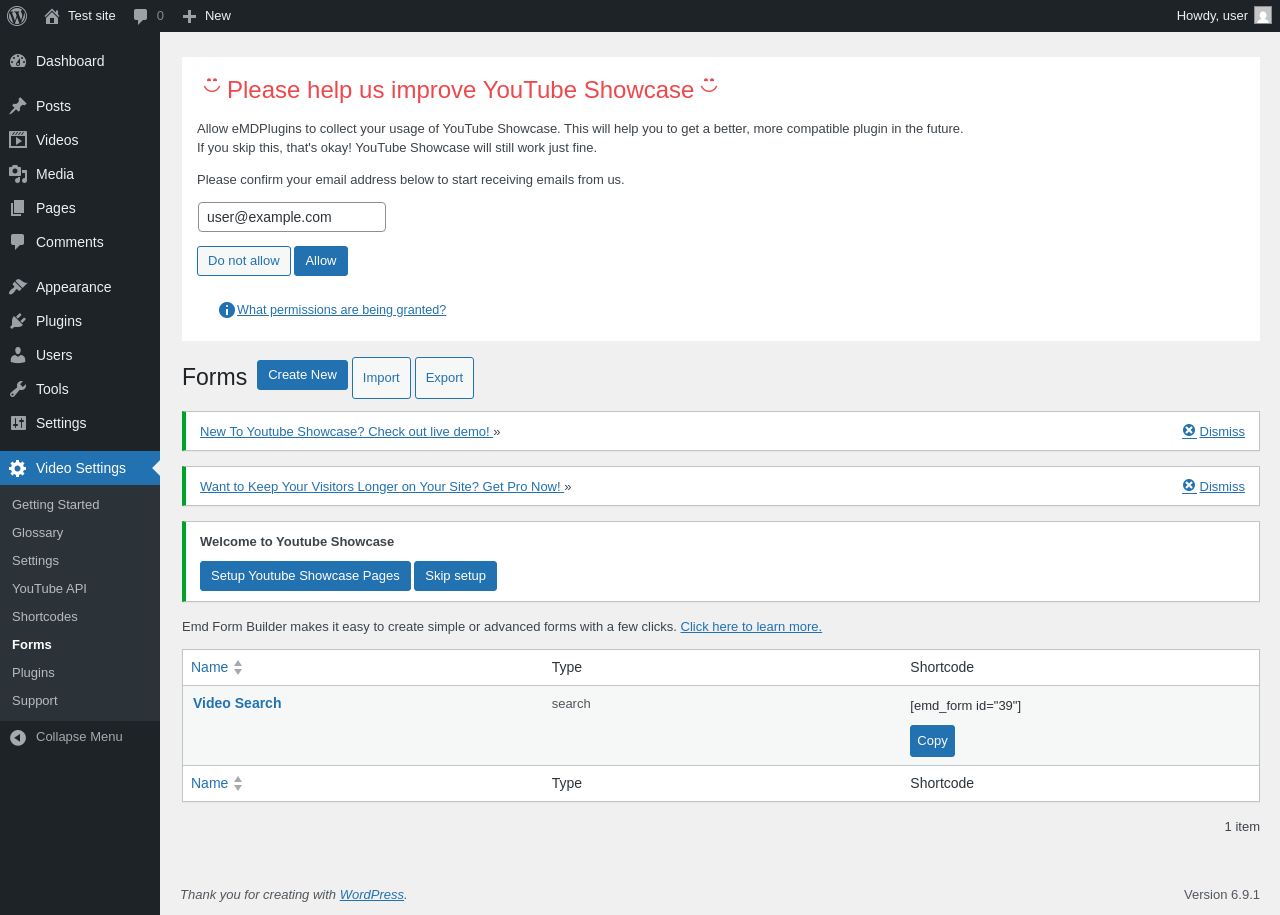Click the Version 6.9.1 text

point(1222,894)
